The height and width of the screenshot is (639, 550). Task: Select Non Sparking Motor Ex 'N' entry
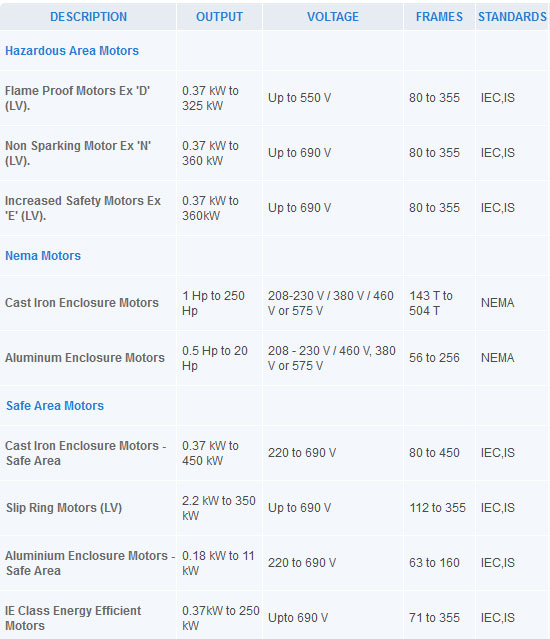coord(78,153)
